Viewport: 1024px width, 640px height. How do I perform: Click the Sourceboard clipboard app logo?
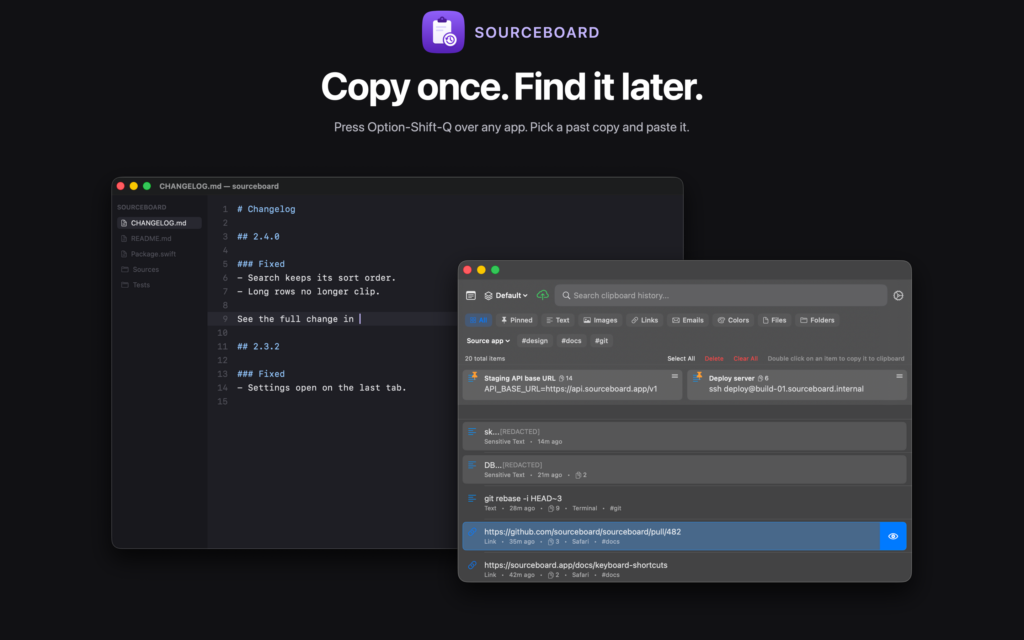(x=443, y=32)
